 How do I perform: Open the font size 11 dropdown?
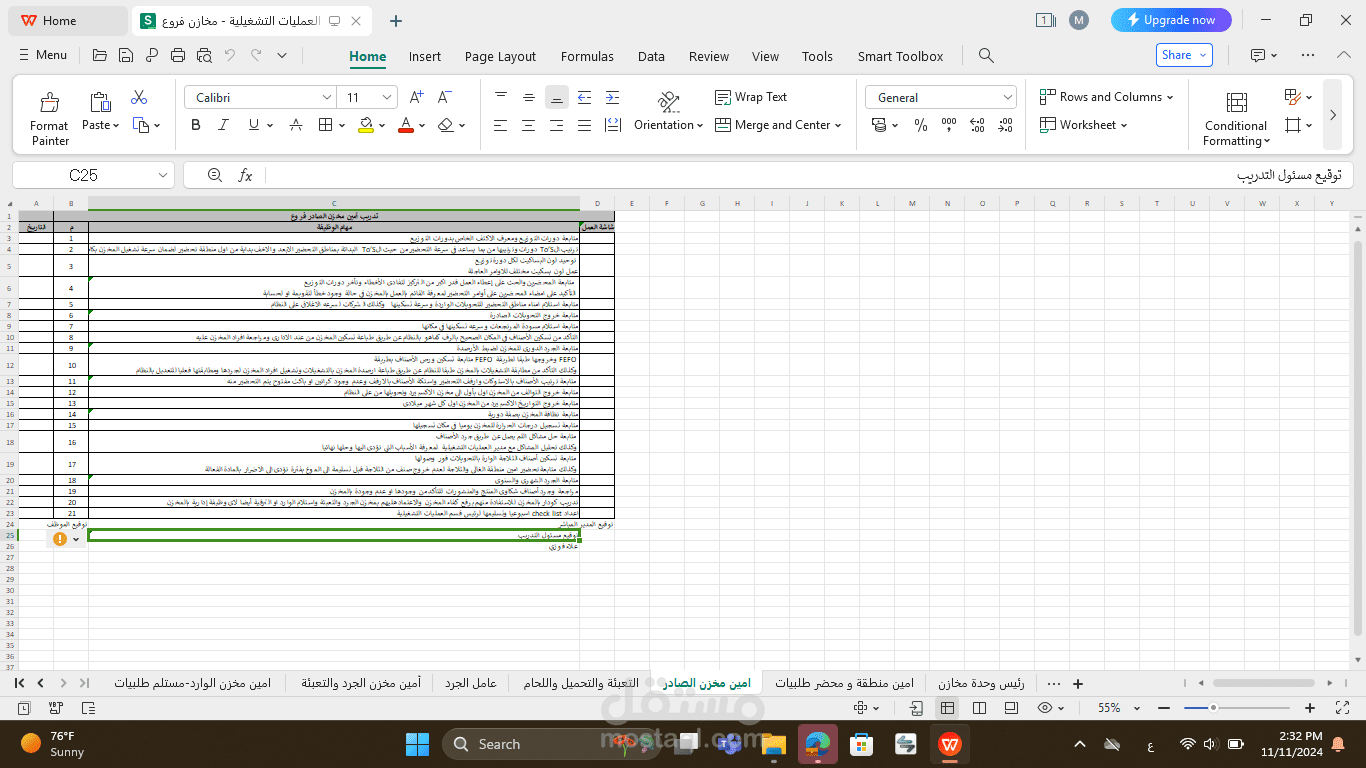(x=388, y=97)
